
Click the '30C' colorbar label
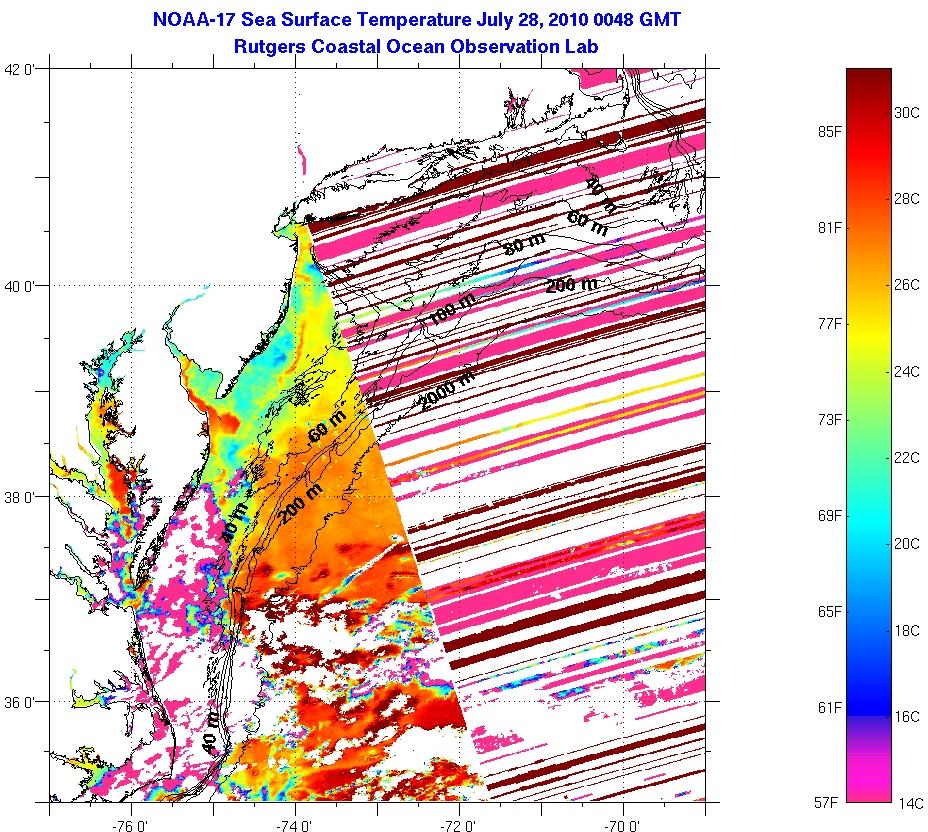(907, 112)
